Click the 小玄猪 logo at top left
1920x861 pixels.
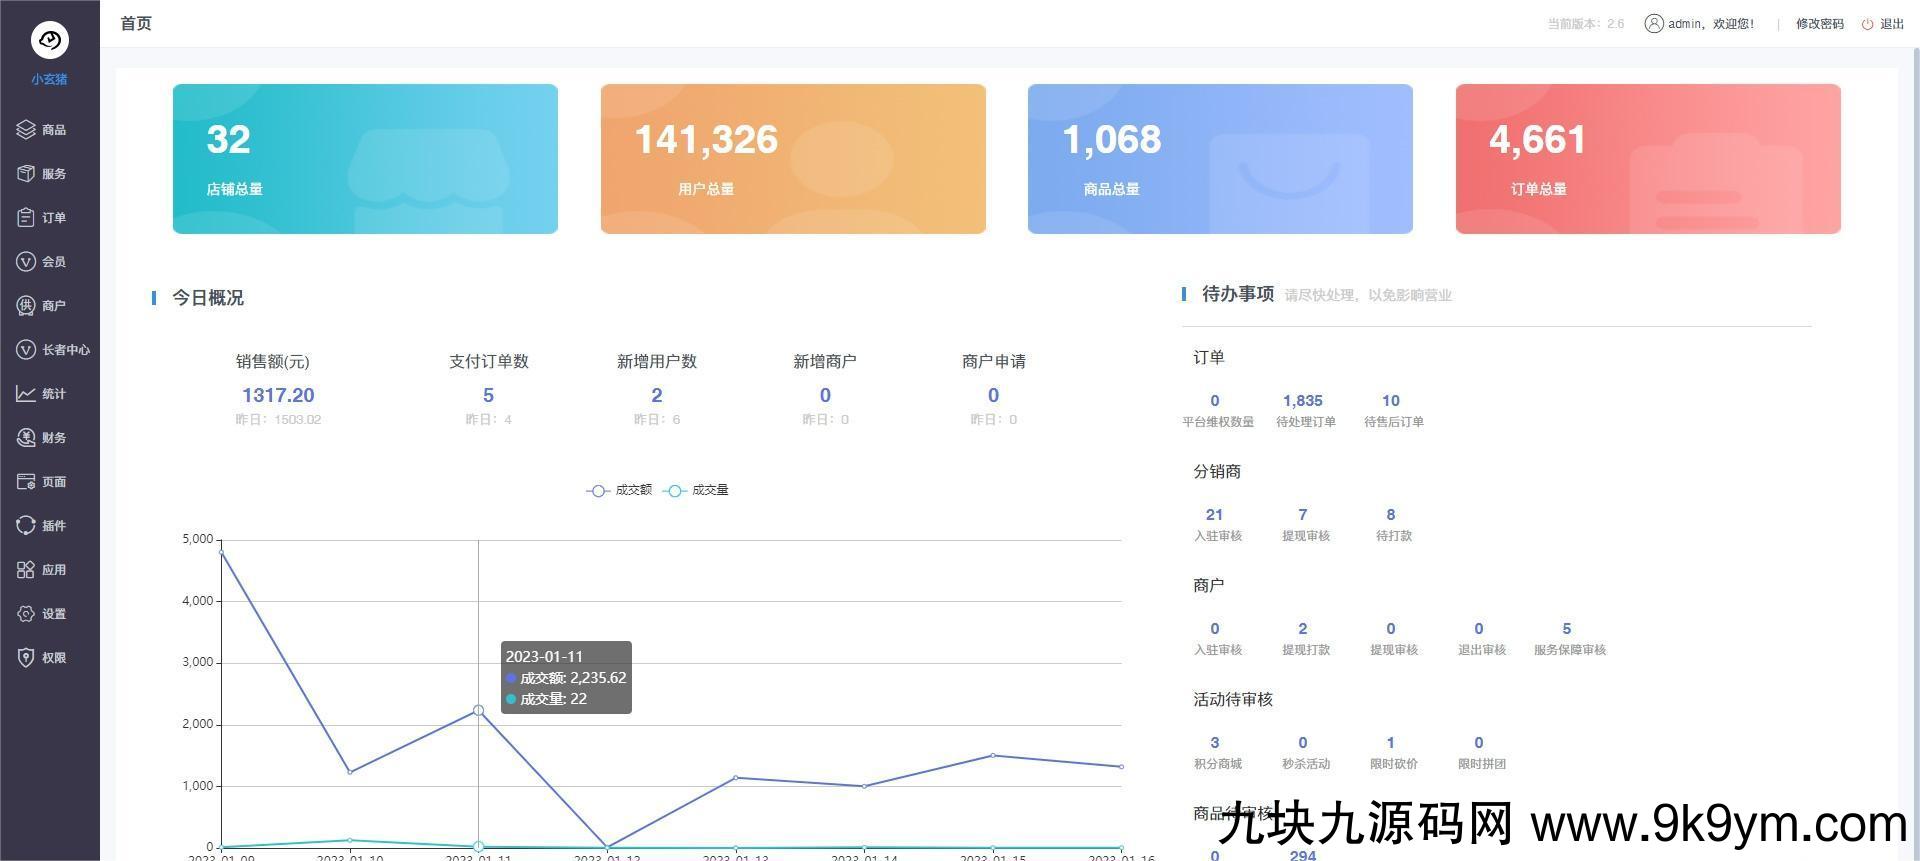click(49, 41)
